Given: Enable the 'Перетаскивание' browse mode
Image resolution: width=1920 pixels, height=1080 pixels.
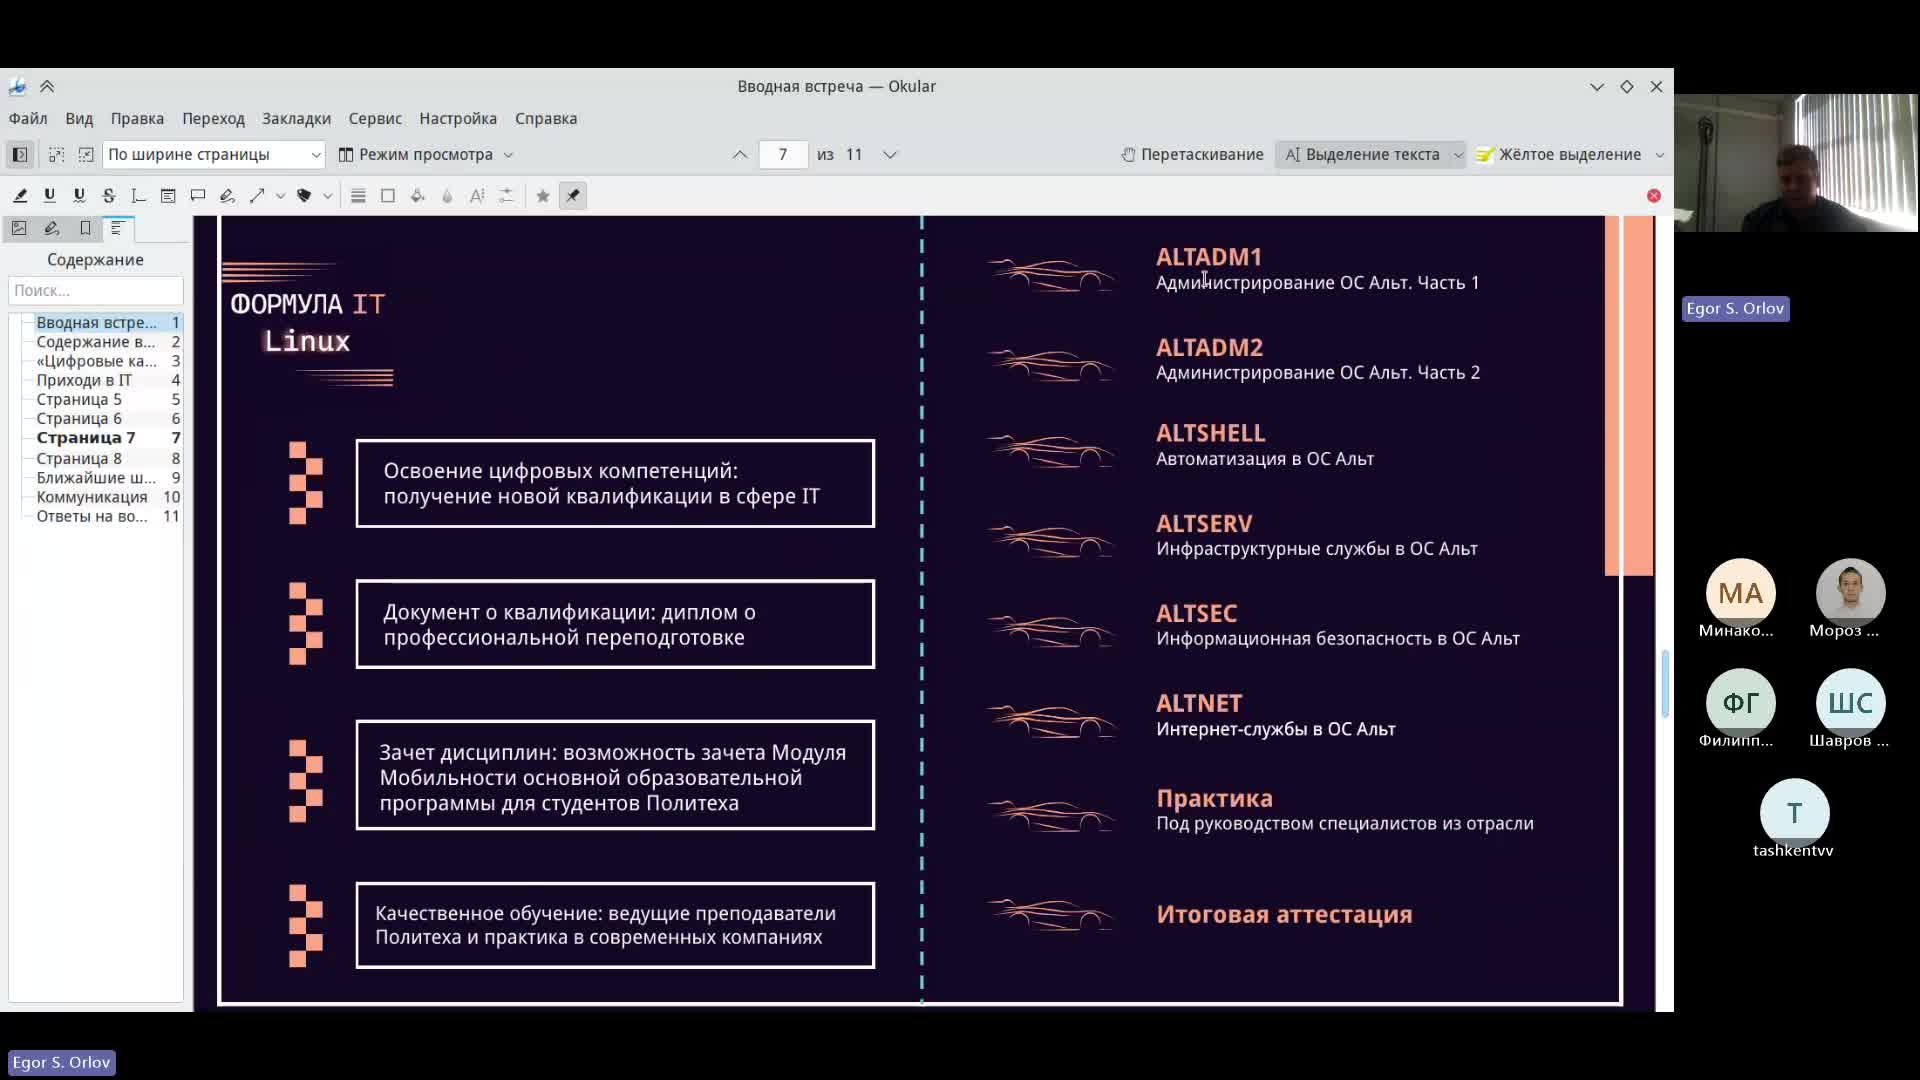Looking at the screenshot, I should click(1192, 155).
